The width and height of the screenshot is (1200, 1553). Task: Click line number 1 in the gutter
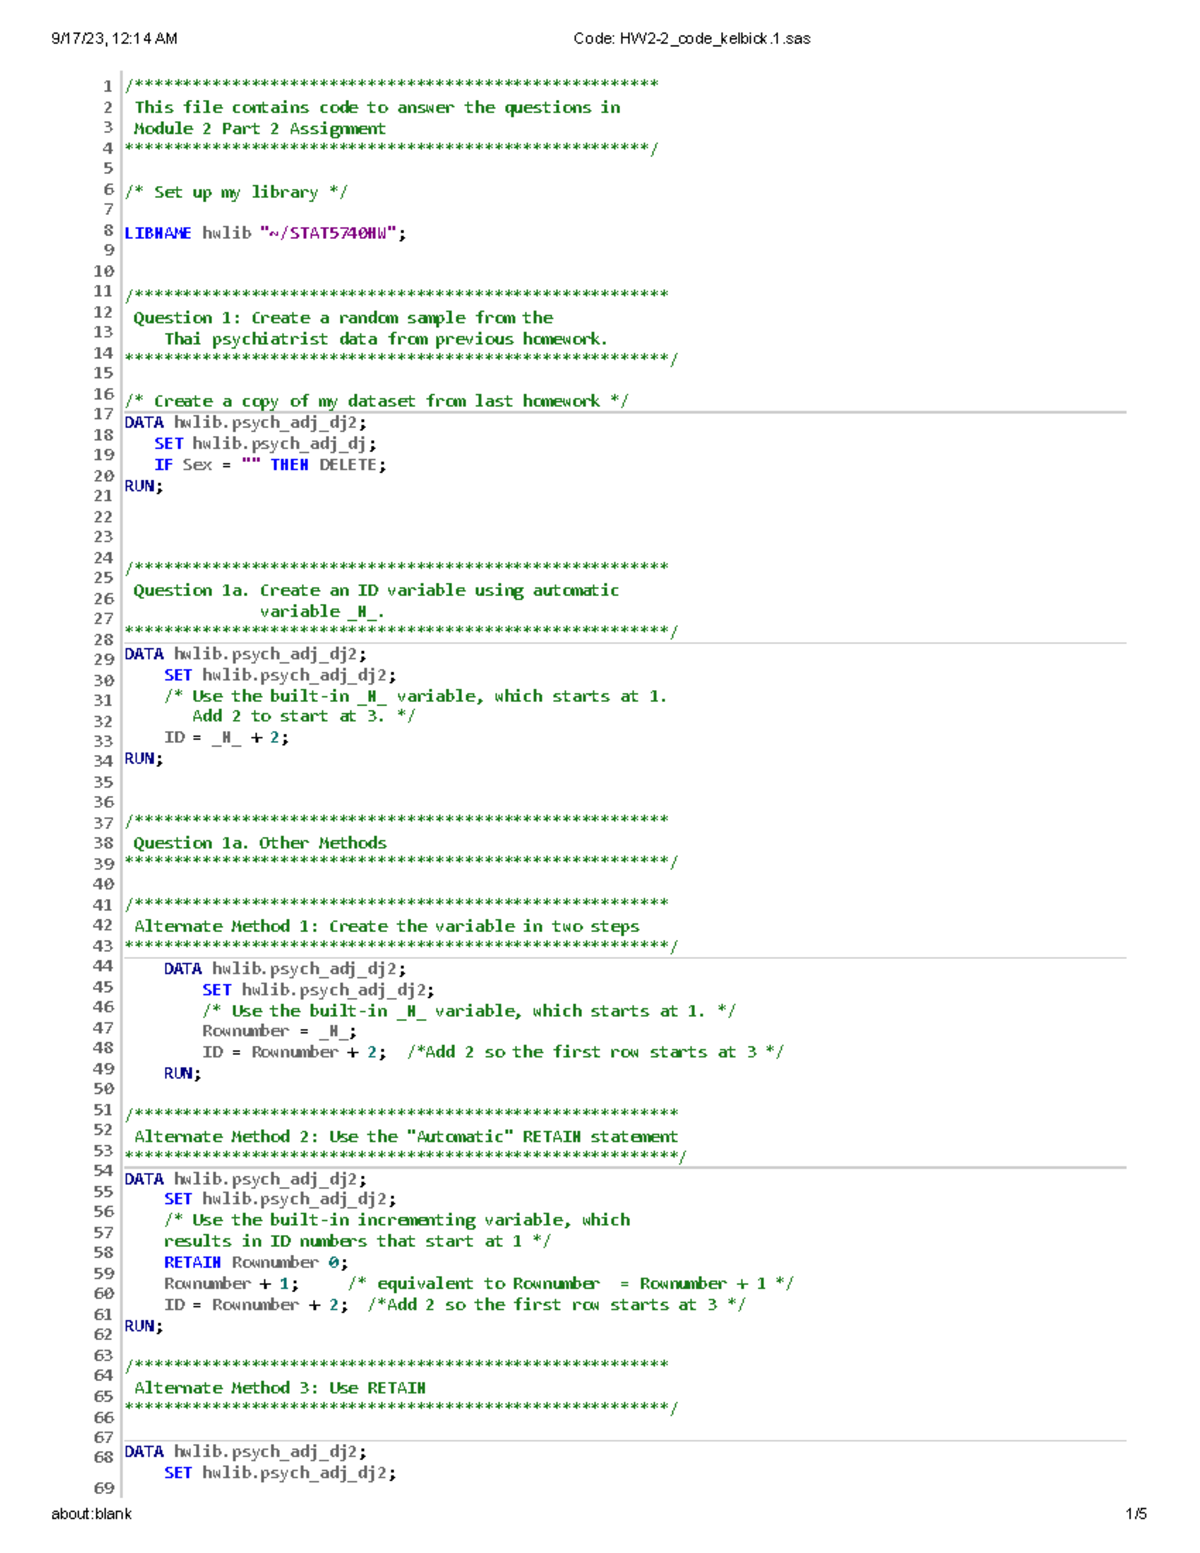[x=107, y=86]
